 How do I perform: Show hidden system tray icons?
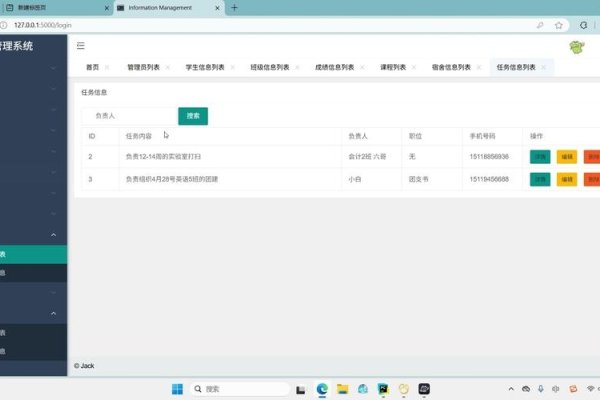point(511,389)
